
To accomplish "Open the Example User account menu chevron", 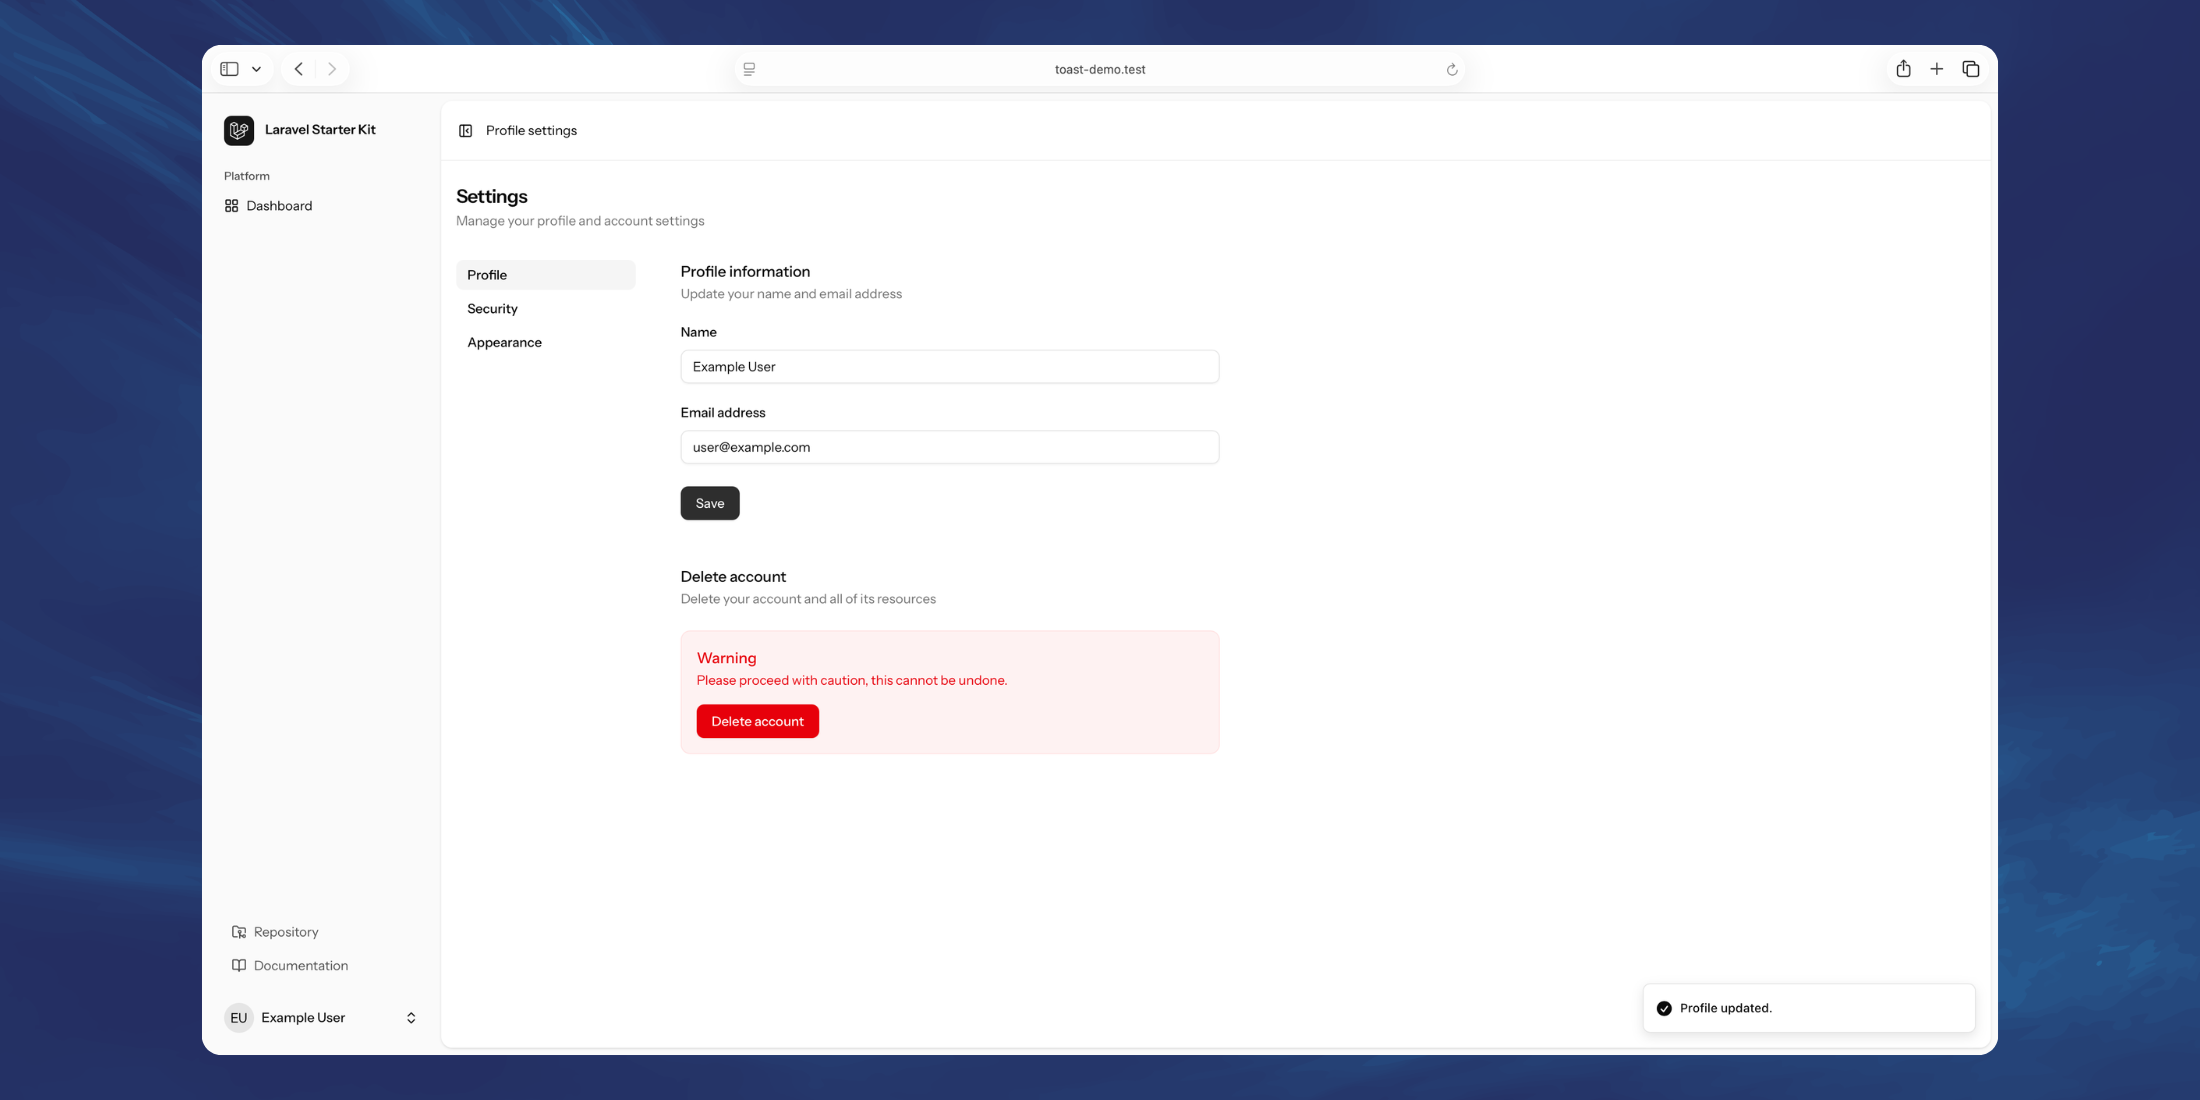I will [411, 1017].
